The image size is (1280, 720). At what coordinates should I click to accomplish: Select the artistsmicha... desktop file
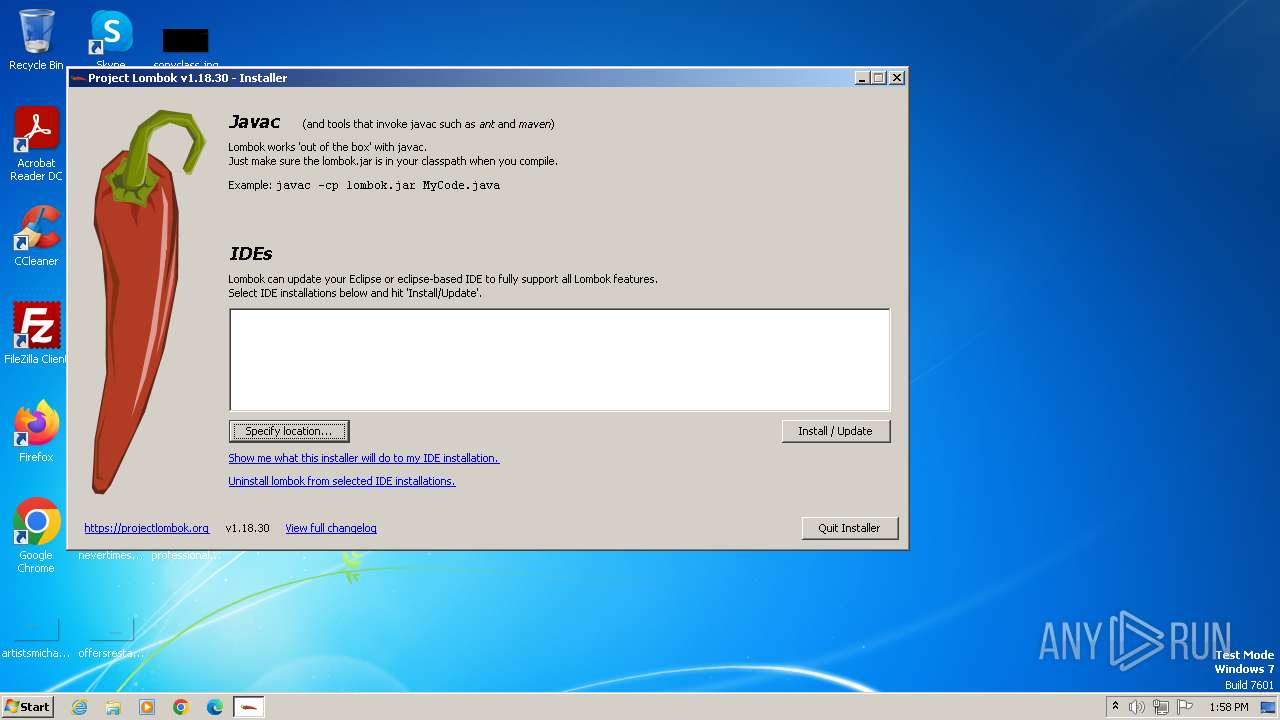coord(36,638)
